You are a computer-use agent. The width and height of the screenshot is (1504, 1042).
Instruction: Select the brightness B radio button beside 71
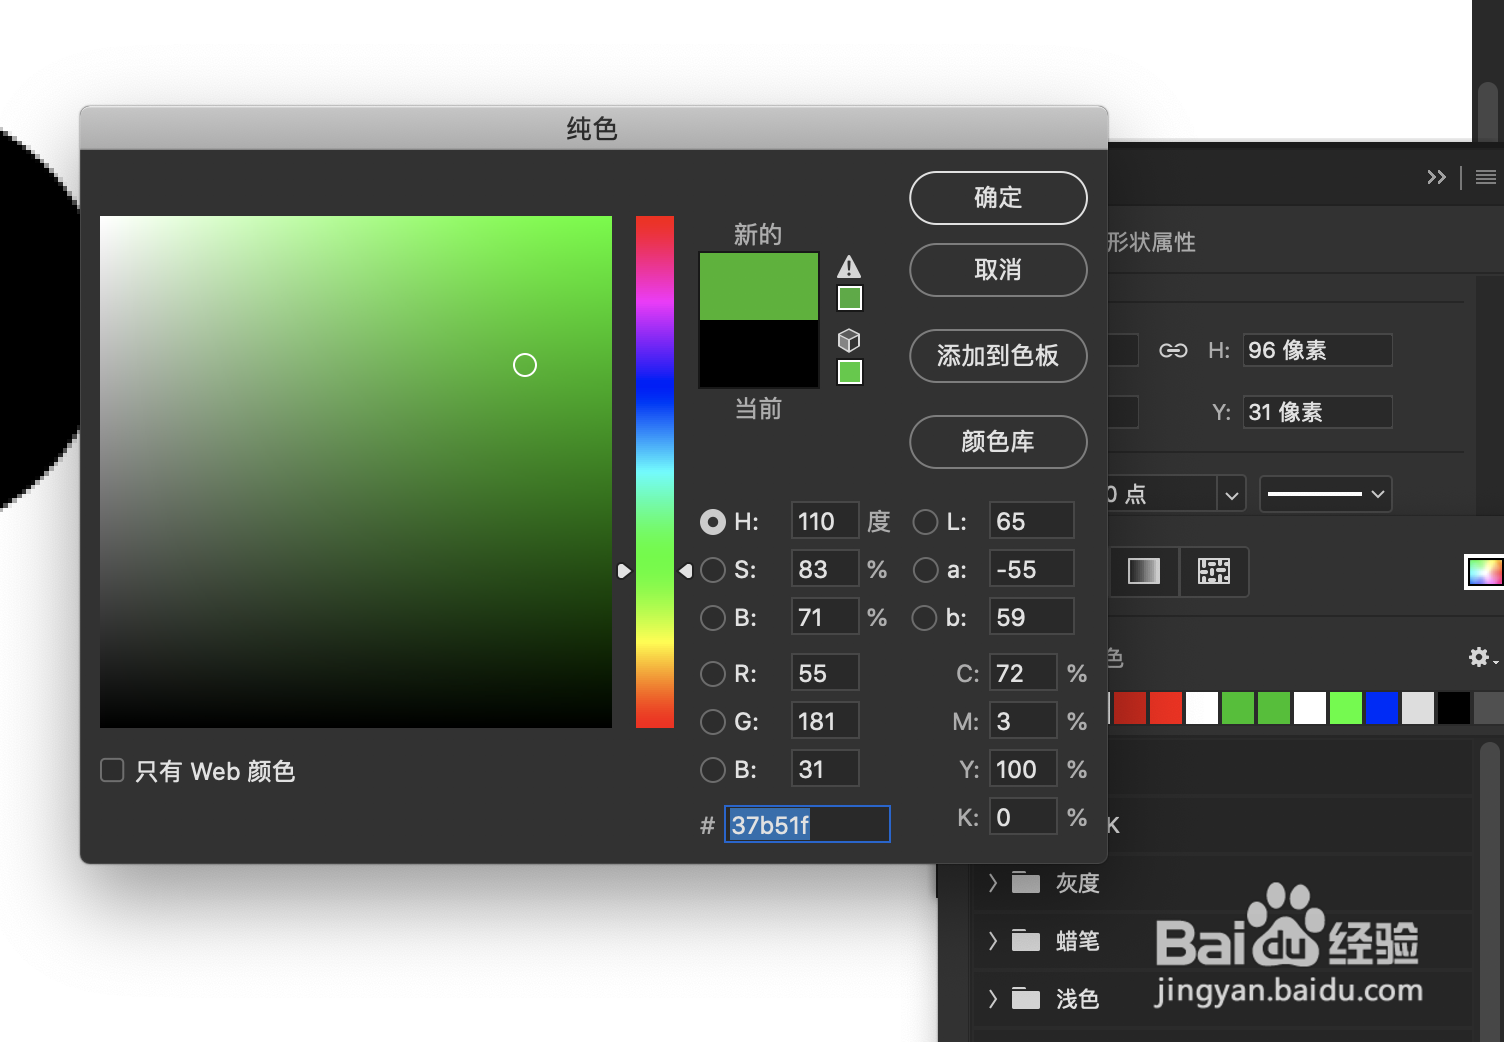(x=713, y=618)
